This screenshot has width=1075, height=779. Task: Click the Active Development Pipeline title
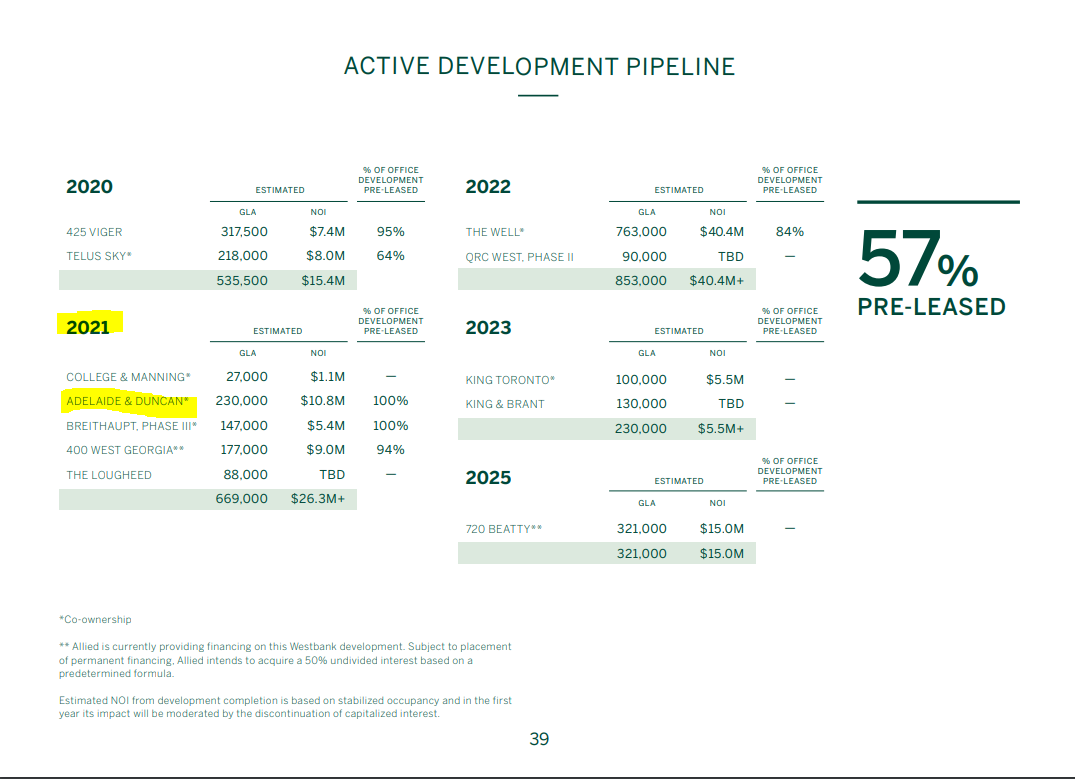click(x=539, y=67)
